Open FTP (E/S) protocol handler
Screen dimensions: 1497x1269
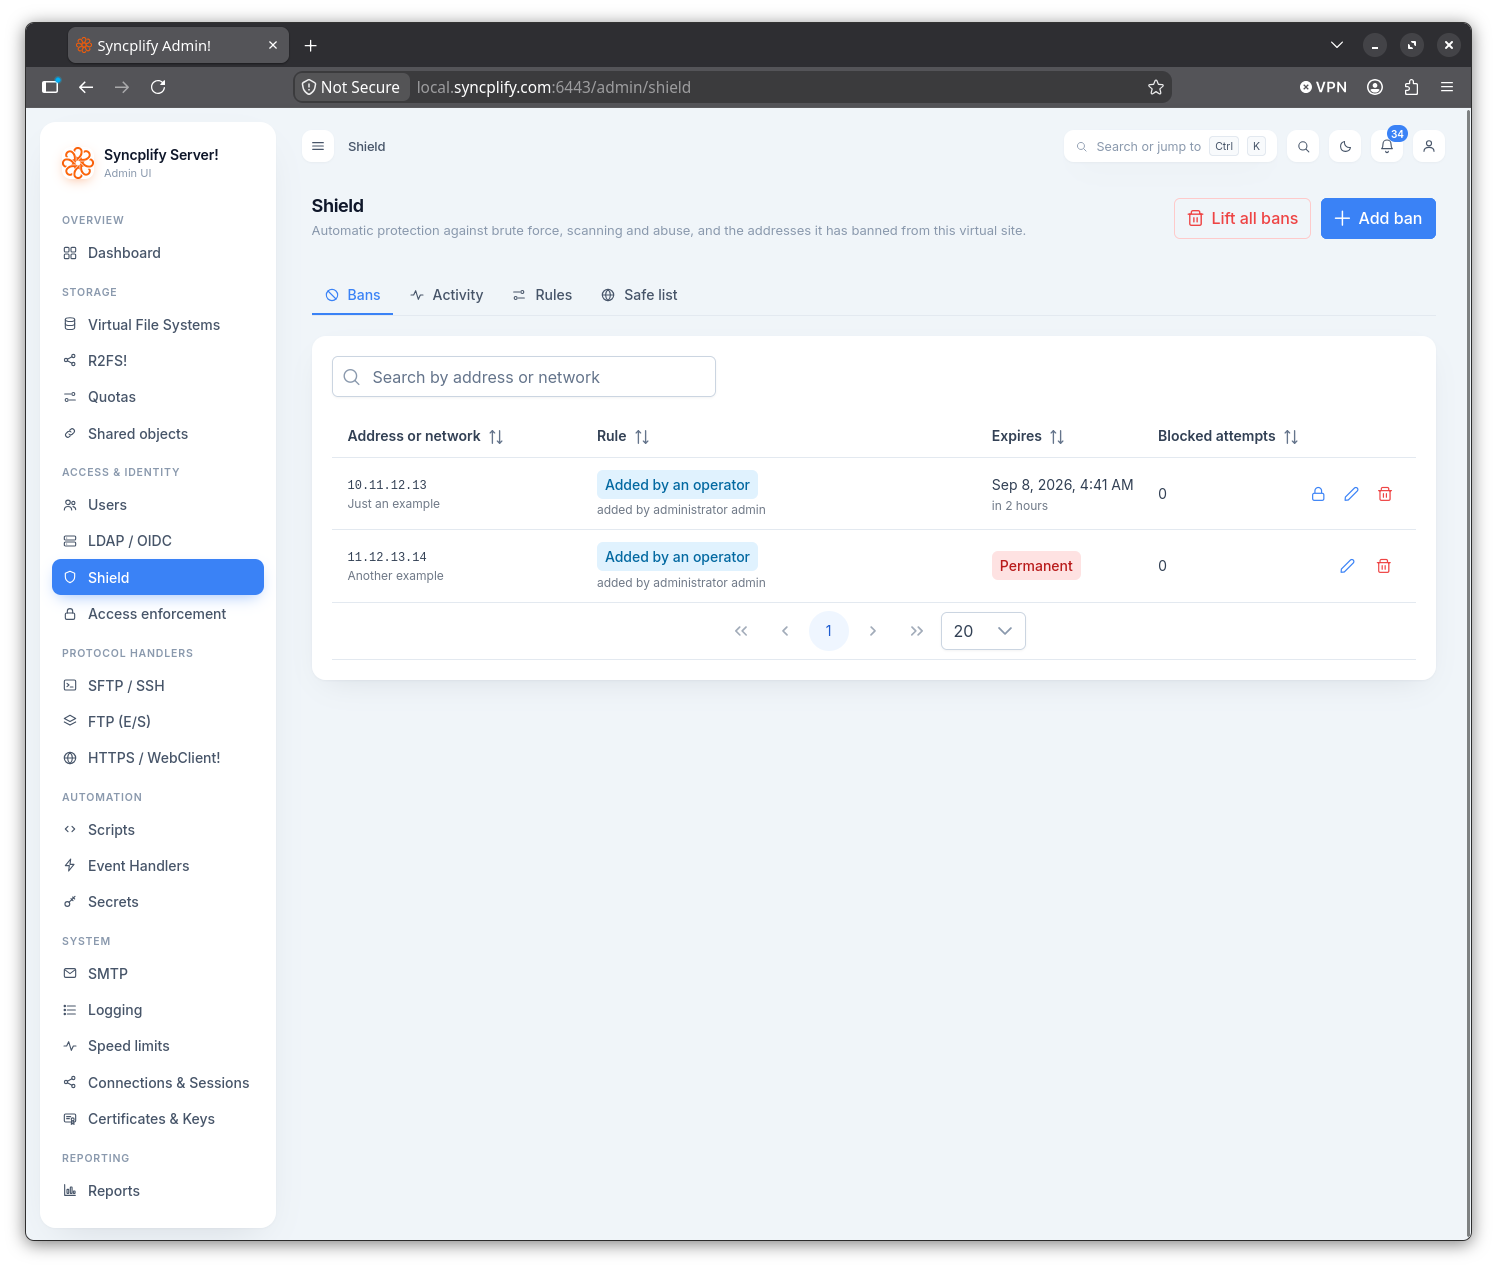click(x=158, y=722)
